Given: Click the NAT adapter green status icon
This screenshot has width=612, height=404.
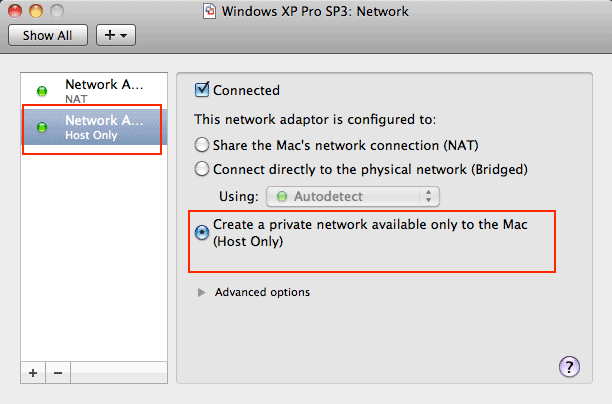Looking at the screenshot, I should 41,91.
